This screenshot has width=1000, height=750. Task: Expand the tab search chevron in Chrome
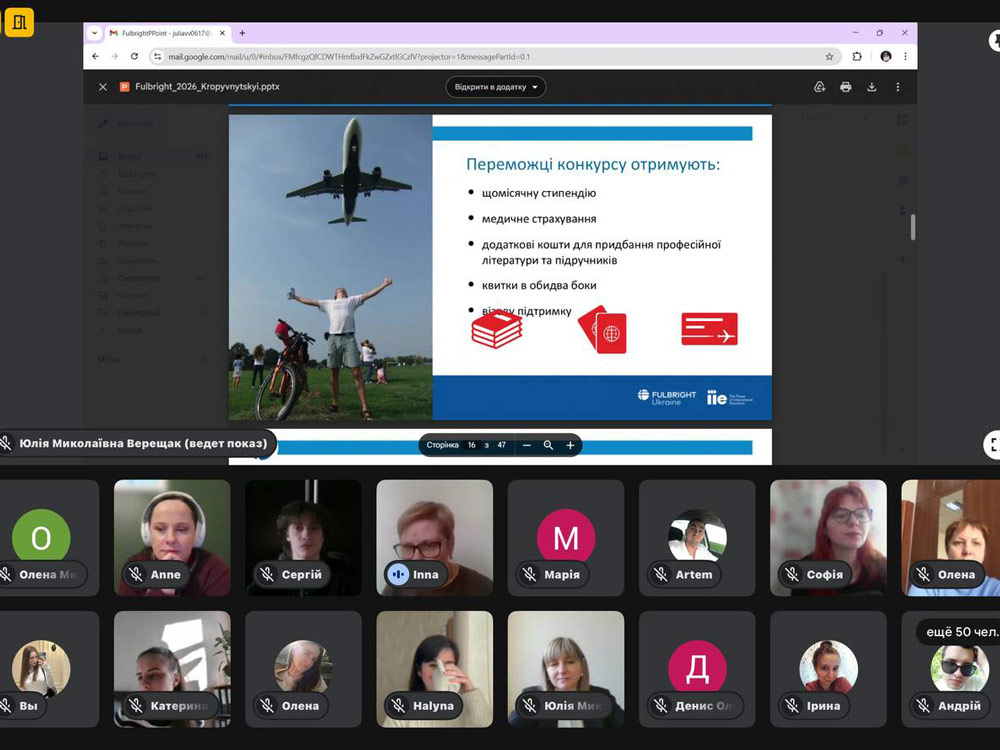coord(94,33)
